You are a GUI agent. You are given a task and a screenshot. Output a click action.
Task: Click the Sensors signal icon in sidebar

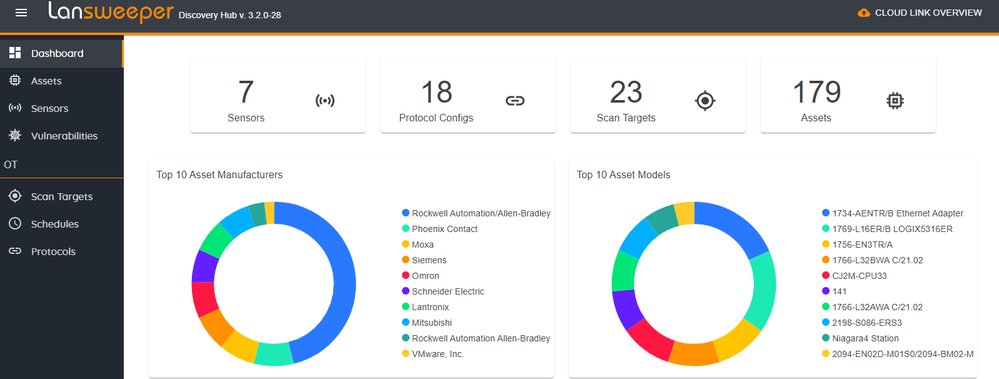15,108
